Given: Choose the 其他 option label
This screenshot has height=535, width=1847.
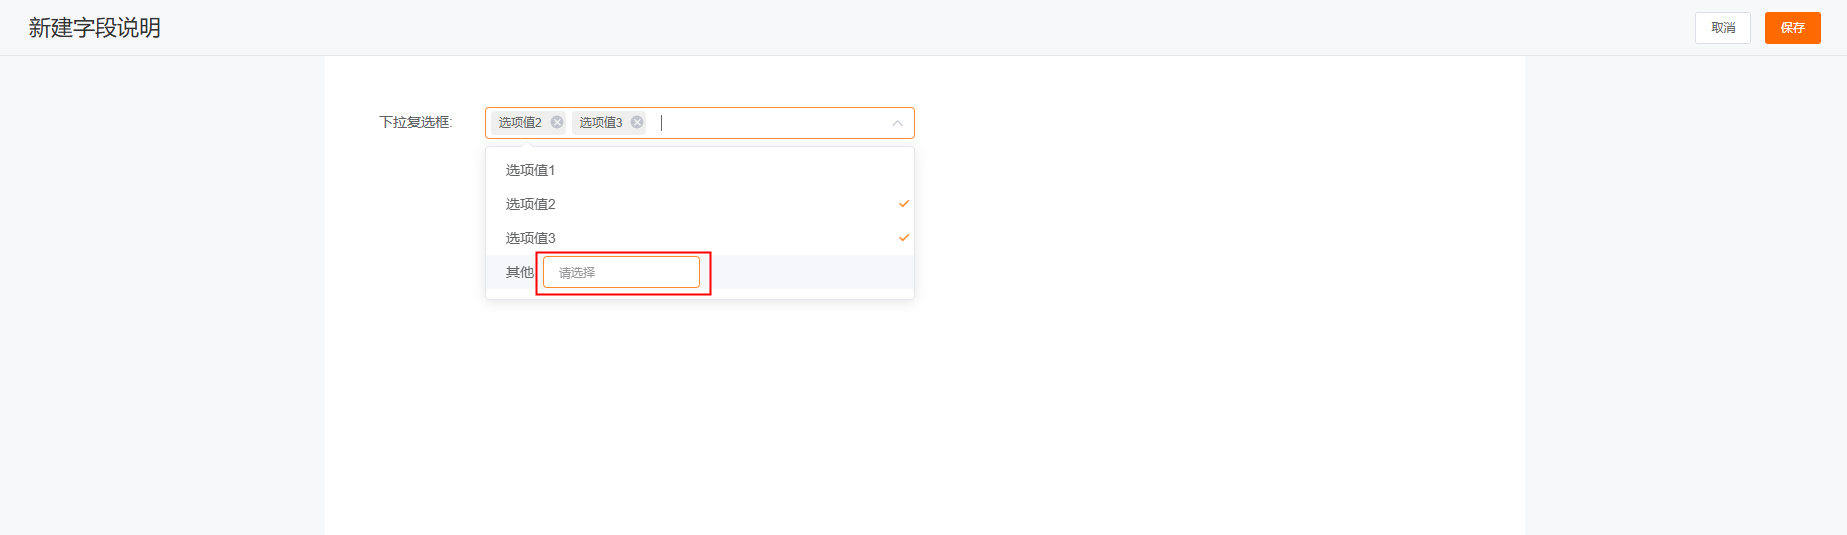Looking at the screenshot, I should pos(519,272).
